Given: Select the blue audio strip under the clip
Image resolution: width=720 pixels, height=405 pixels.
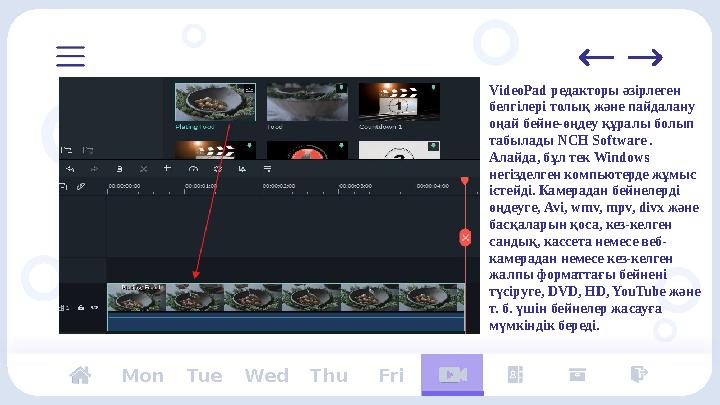Looking at the screenshot, I should point(286,322).
